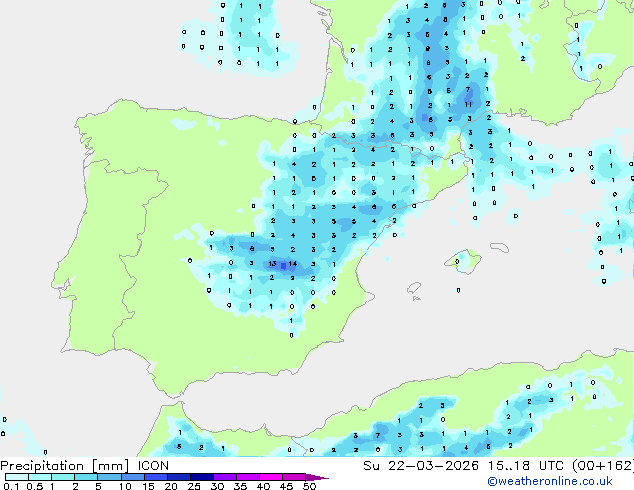The image size is (634, 490).
Task: Click the legend label "45"
Action: coord(286,486)
